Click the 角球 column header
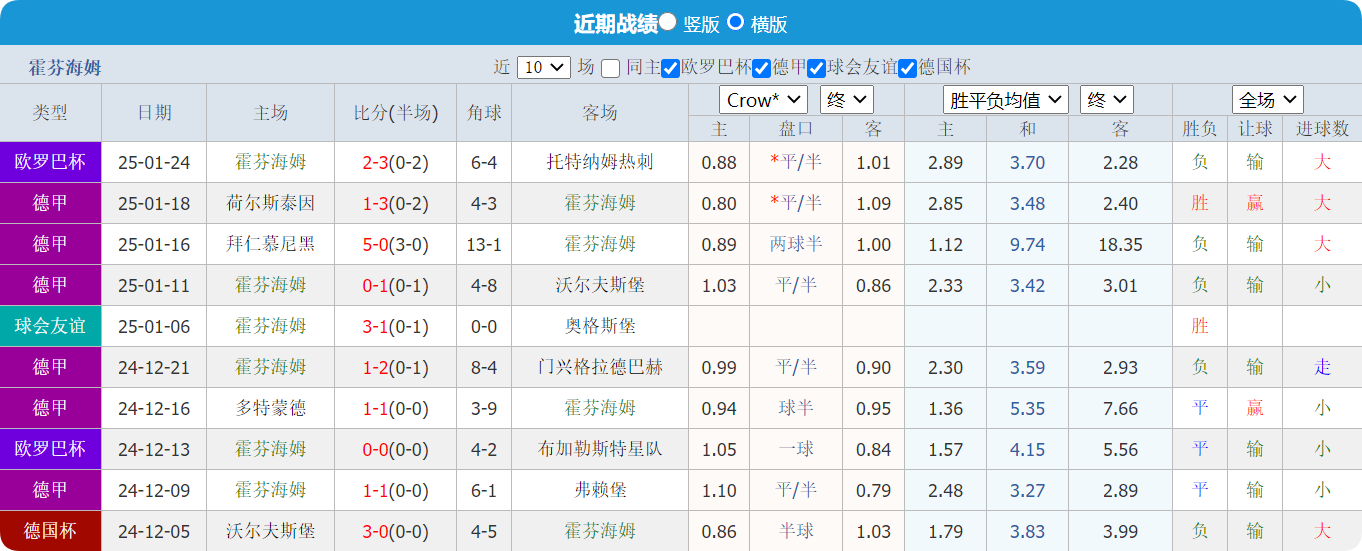 click(484, 113)
